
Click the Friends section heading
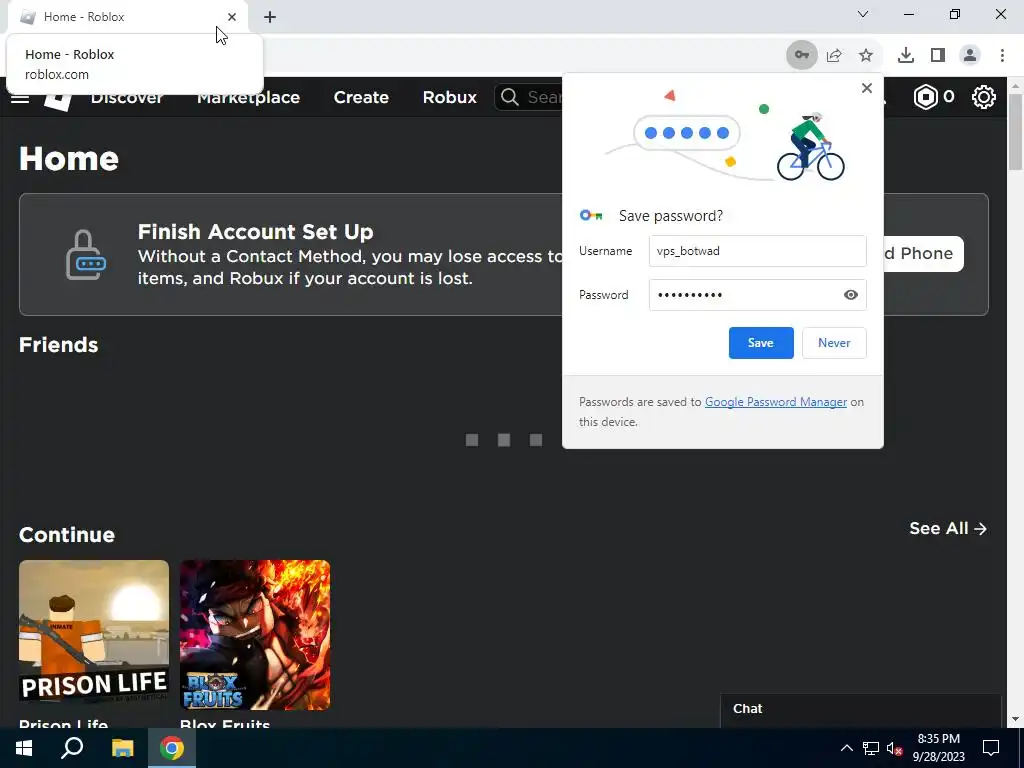[59, 345]
